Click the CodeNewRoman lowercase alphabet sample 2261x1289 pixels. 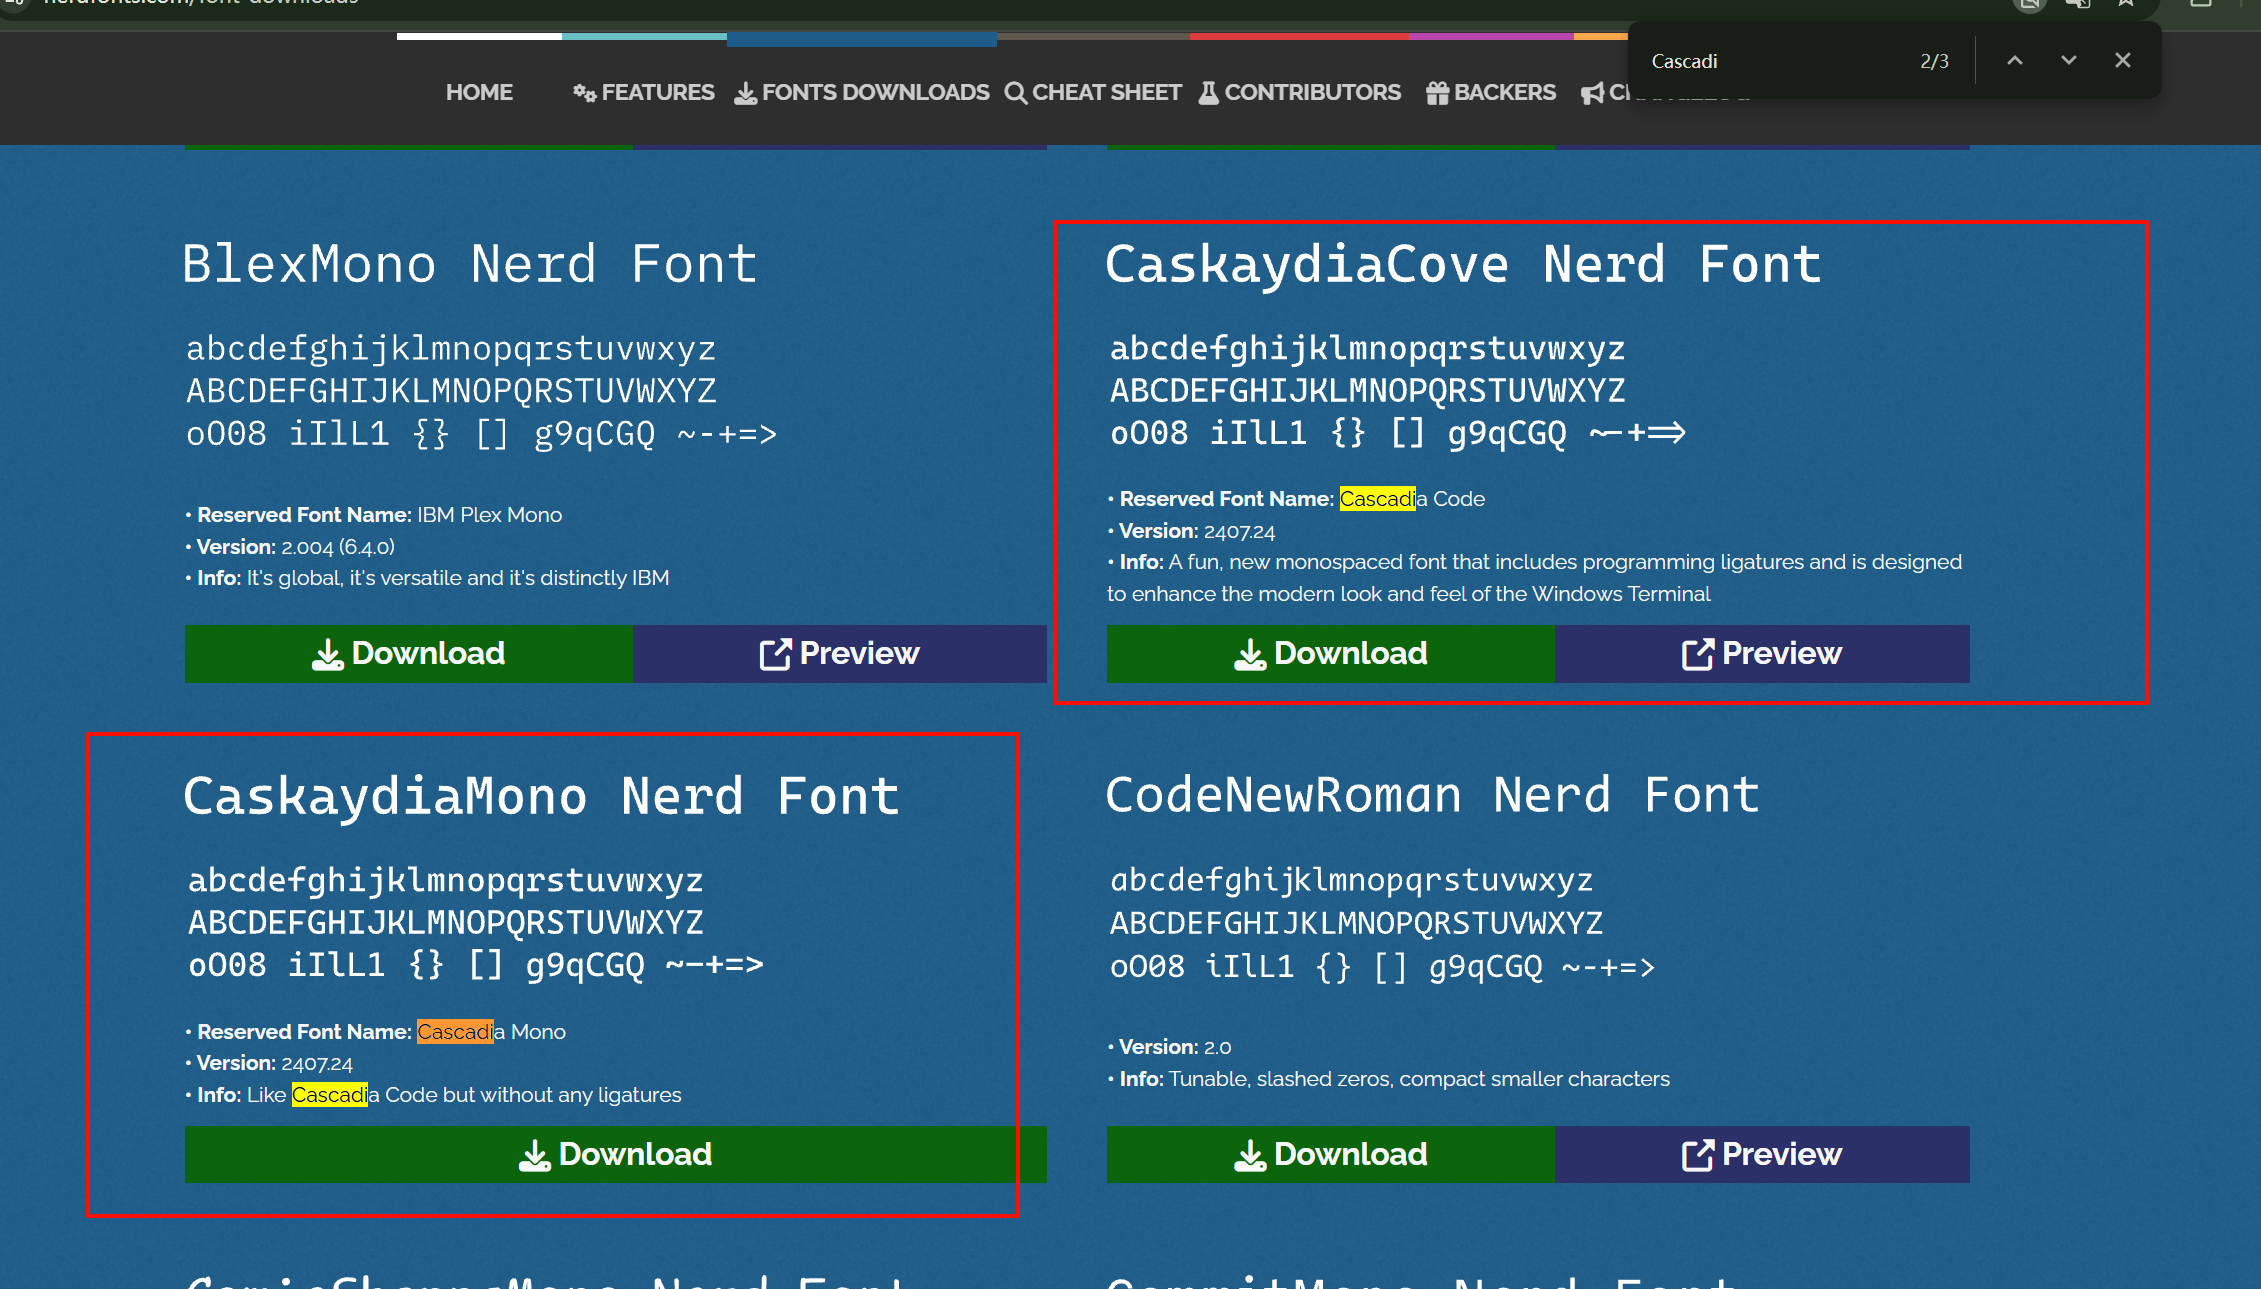[1352, 880]
